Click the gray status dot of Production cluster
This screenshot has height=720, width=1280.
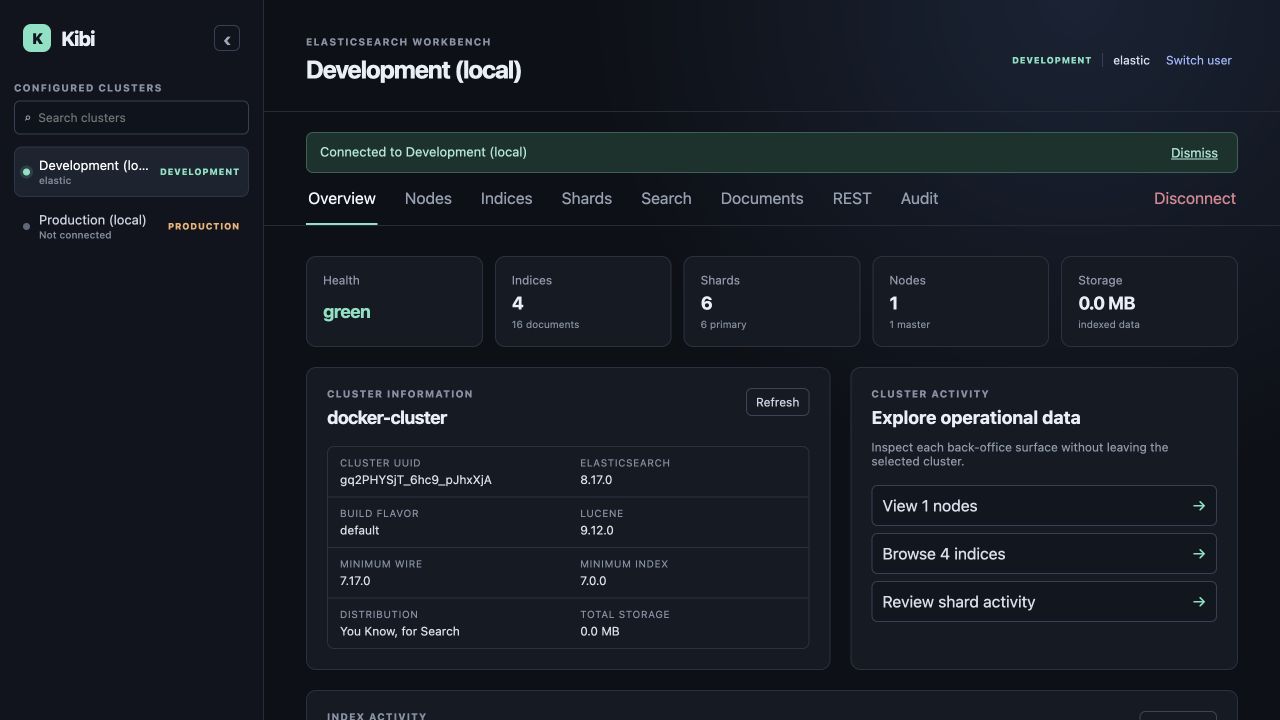point(27,227)
